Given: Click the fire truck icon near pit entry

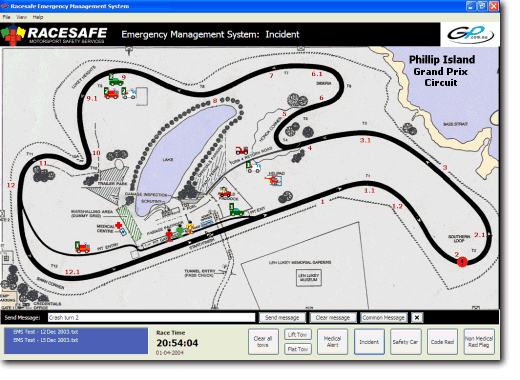Looking at the screenshot, I should 82,247.
